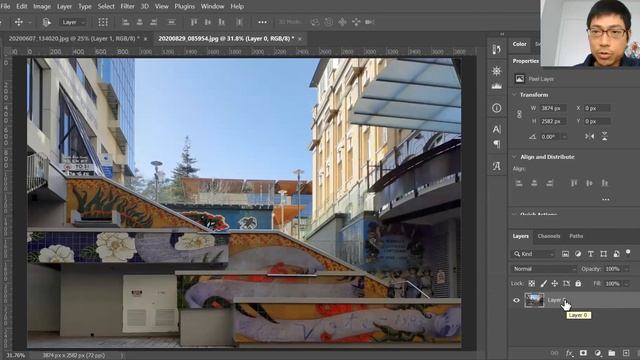Toggle Lock image pixels brush icon
This screenshot has width=640, height=360.
(543, 283)
